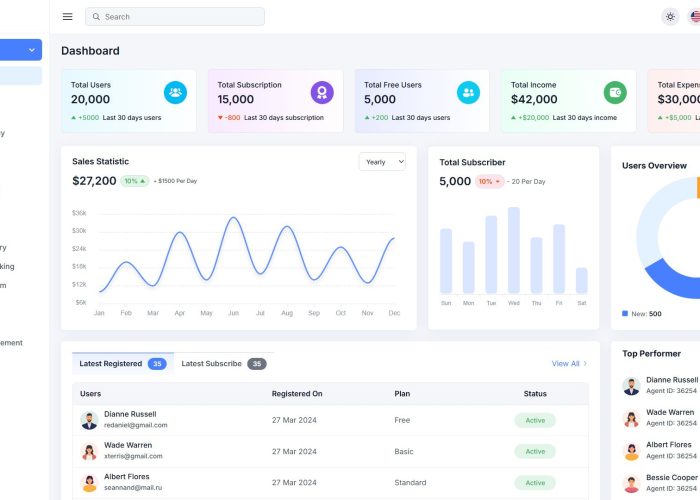Click the Search input field

point(175,17)
